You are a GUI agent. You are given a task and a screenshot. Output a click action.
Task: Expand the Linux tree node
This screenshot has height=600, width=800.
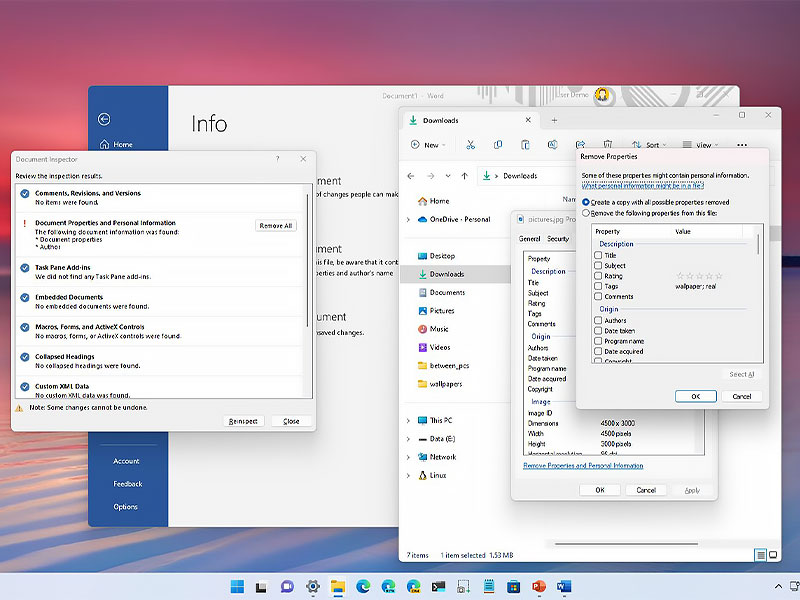(408, 476)
